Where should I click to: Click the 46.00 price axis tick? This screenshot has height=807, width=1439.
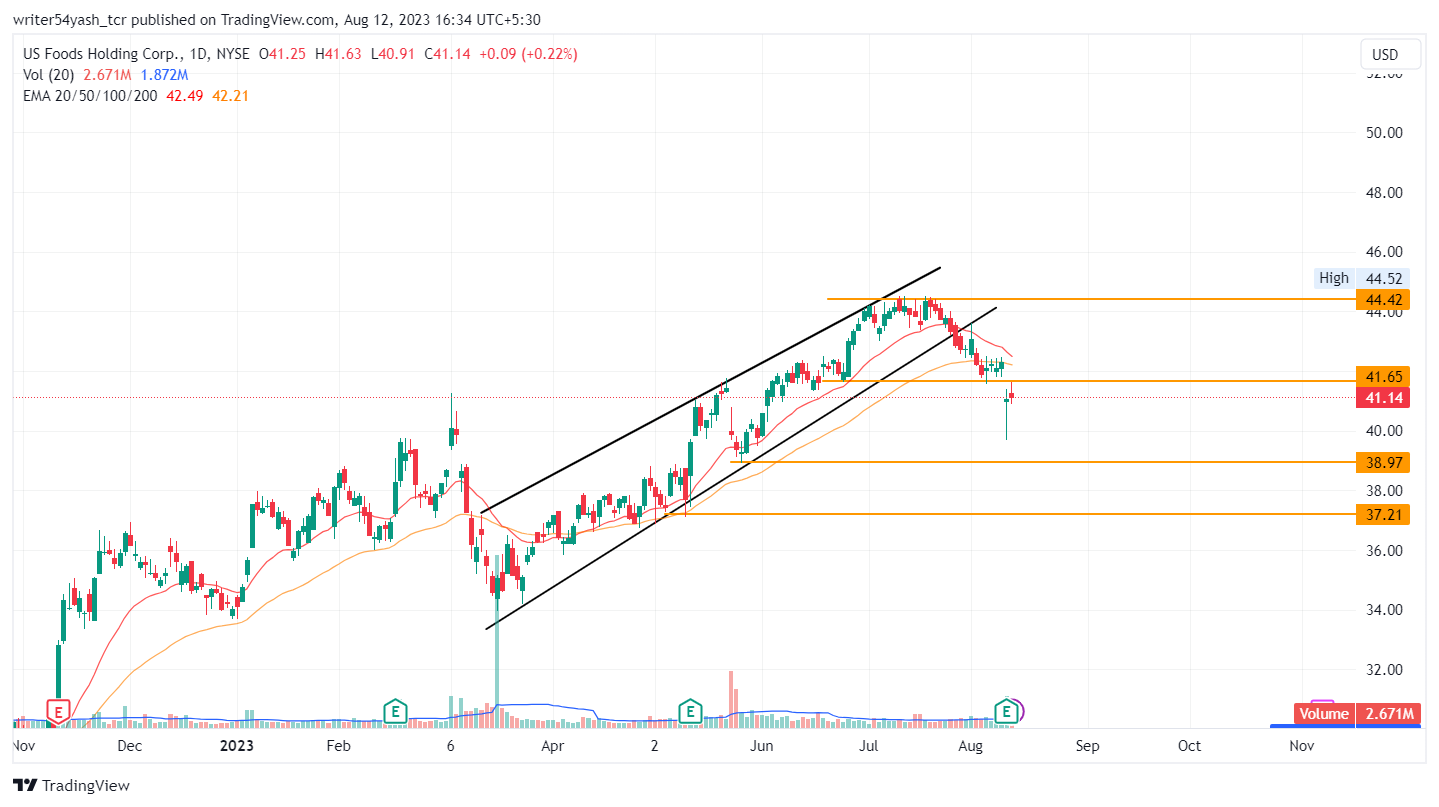click(1385, 251)
